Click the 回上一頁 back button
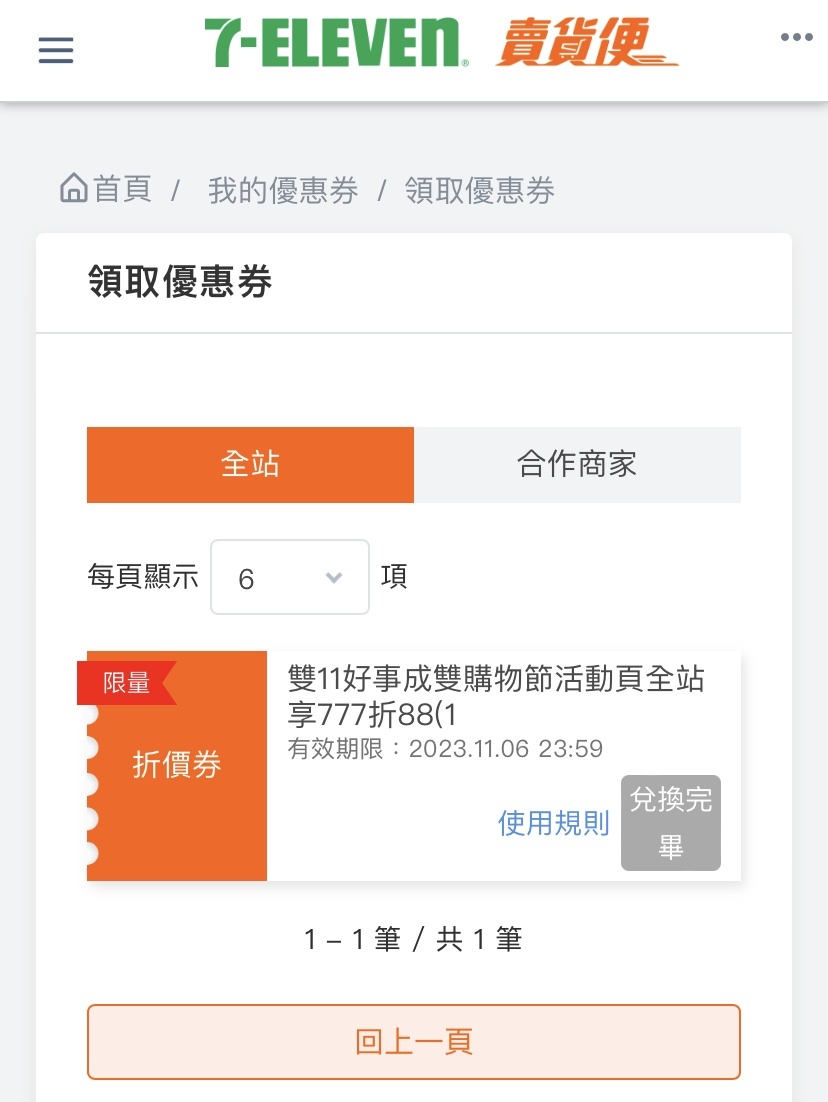Image resolution: width=828 pixels, height=1102 pixels. tap(414, 1042)
